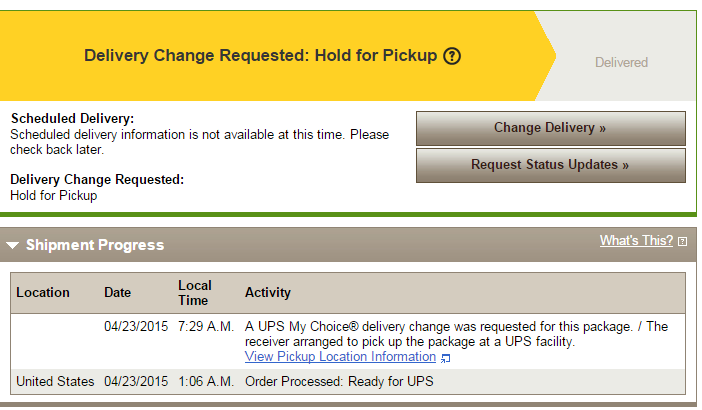
Task: Click the Local Time column header
Action: (x=195, y=293)
